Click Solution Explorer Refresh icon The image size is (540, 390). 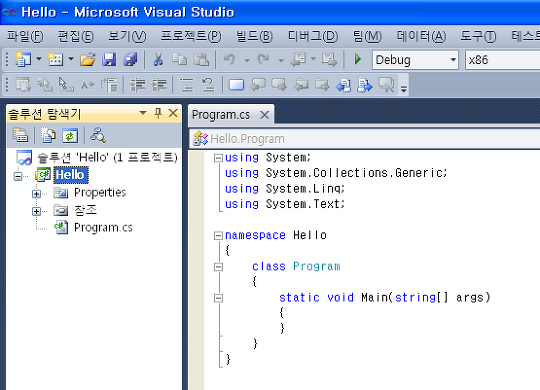pyautogui.click(x=70, y=135)
